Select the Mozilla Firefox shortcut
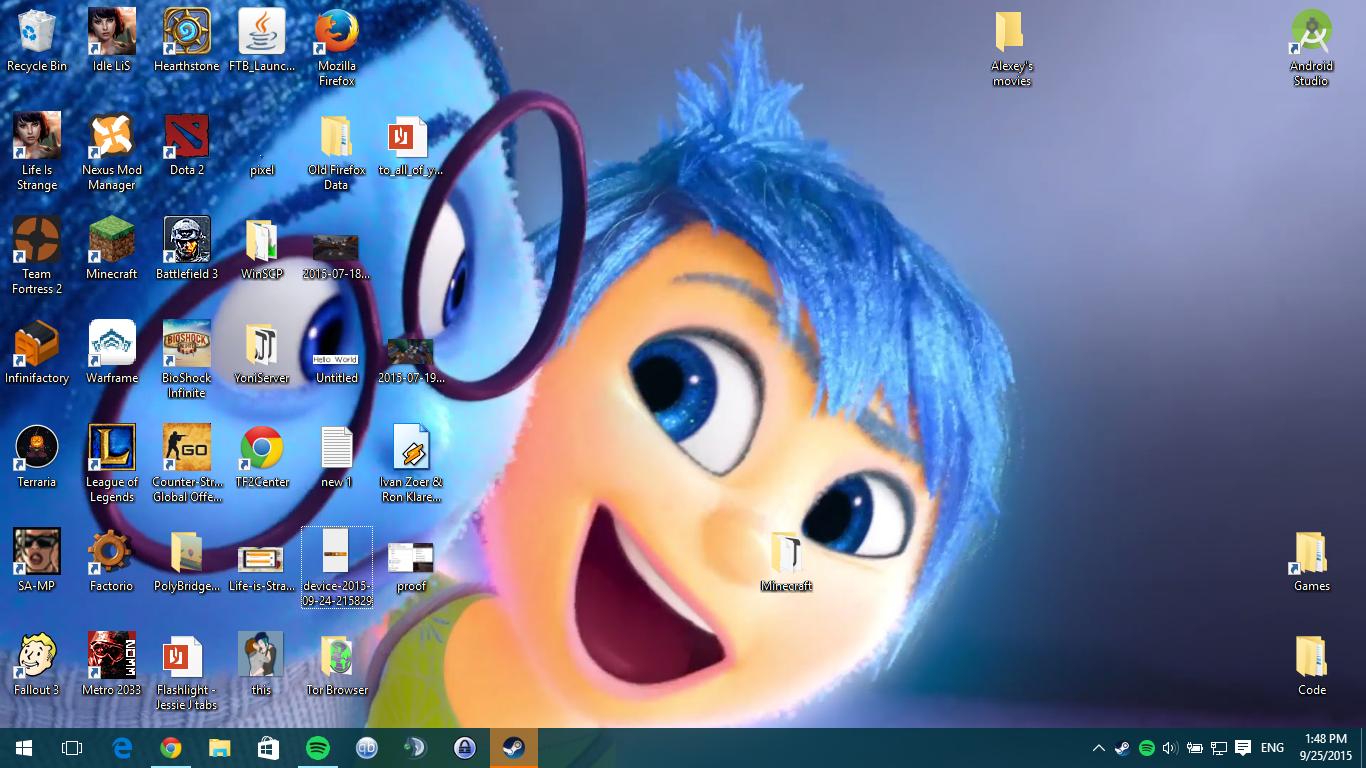This screenshot has width=1366, height=768. pos(337,47)
